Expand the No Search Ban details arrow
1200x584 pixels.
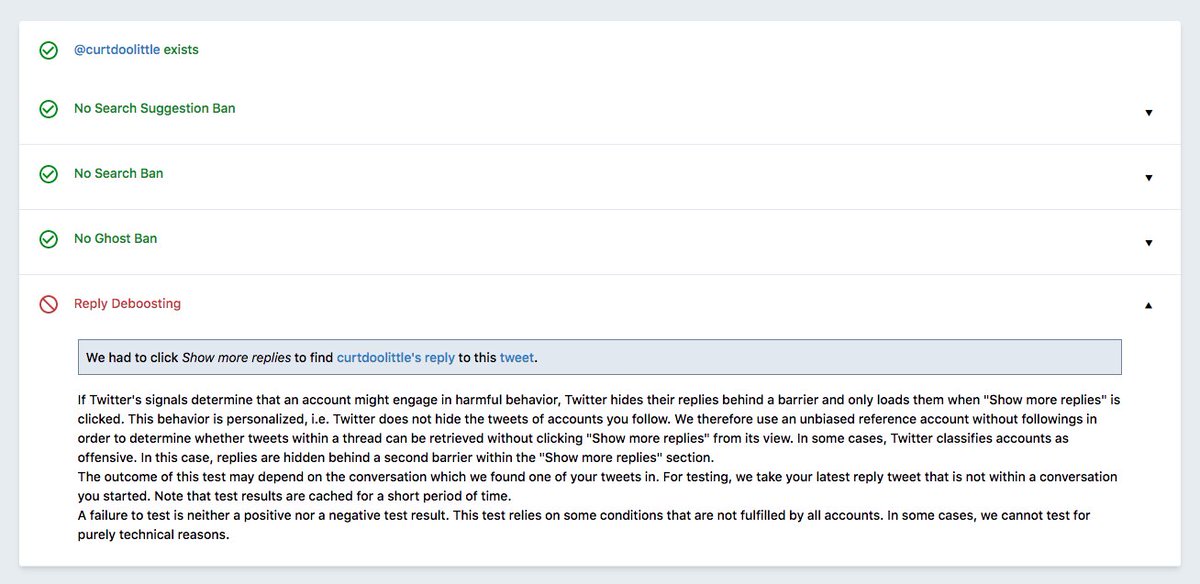(1148, 178)
